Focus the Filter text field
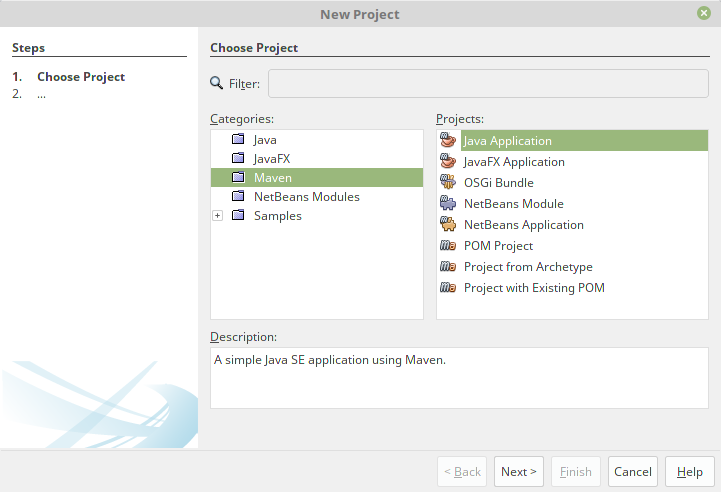This screenshot has width=721, height=492. [x=488, y=83]
